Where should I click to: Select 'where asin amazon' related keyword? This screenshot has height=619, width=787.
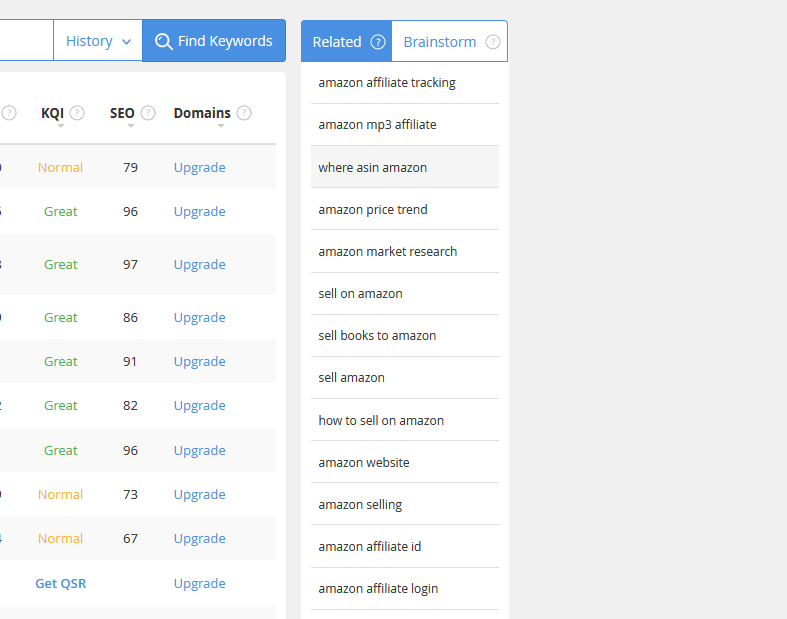pyautogui.click(x=405, y=167)
